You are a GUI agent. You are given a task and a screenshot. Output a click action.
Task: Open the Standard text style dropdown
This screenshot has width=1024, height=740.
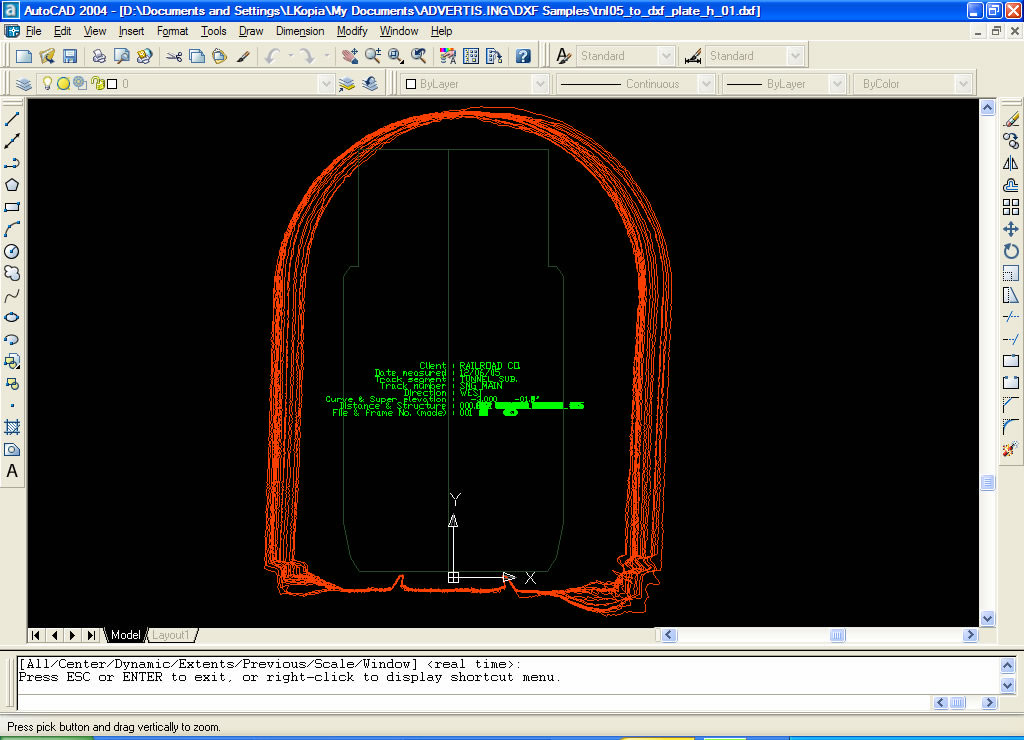tap(665, 56)
